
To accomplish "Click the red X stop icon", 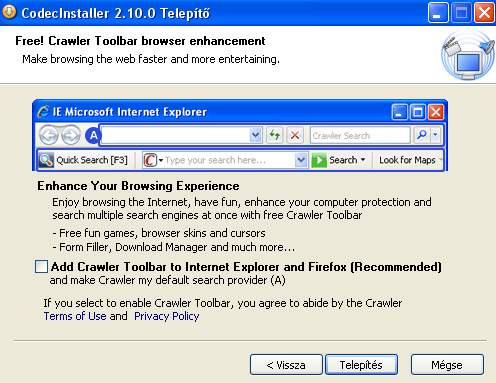I will (295, 135).
